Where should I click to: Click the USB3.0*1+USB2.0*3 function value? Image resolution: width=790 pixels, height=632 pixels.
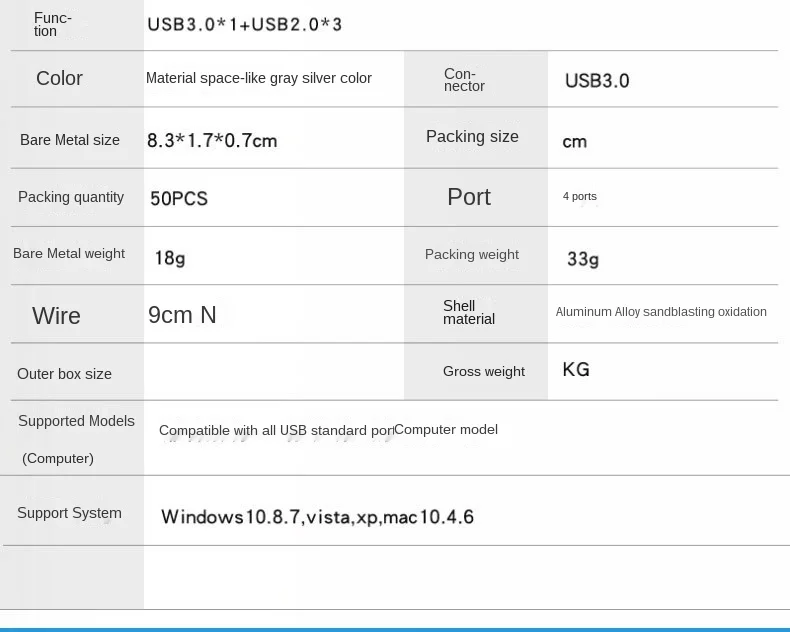[x=244, y=24]
